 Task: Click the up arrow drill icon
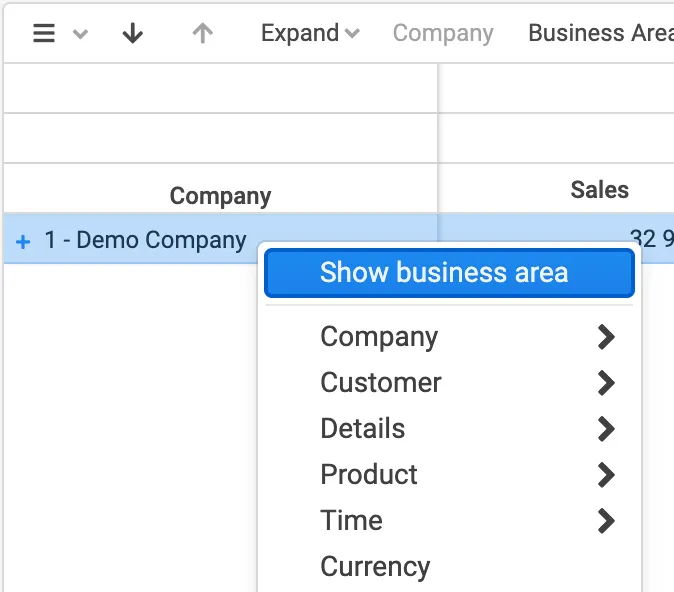[x=202, y=33]
